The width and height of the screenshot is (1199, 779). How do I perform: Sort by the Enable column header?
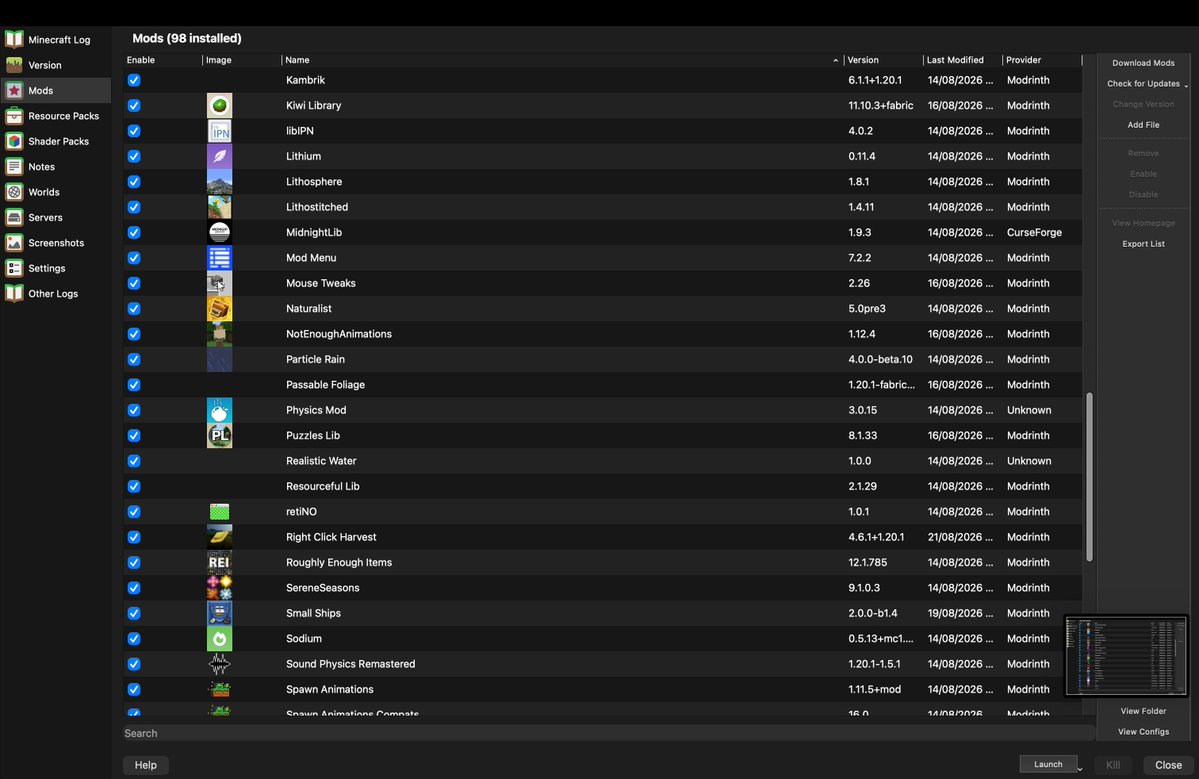pyautogui.click(x=163, y=60)
